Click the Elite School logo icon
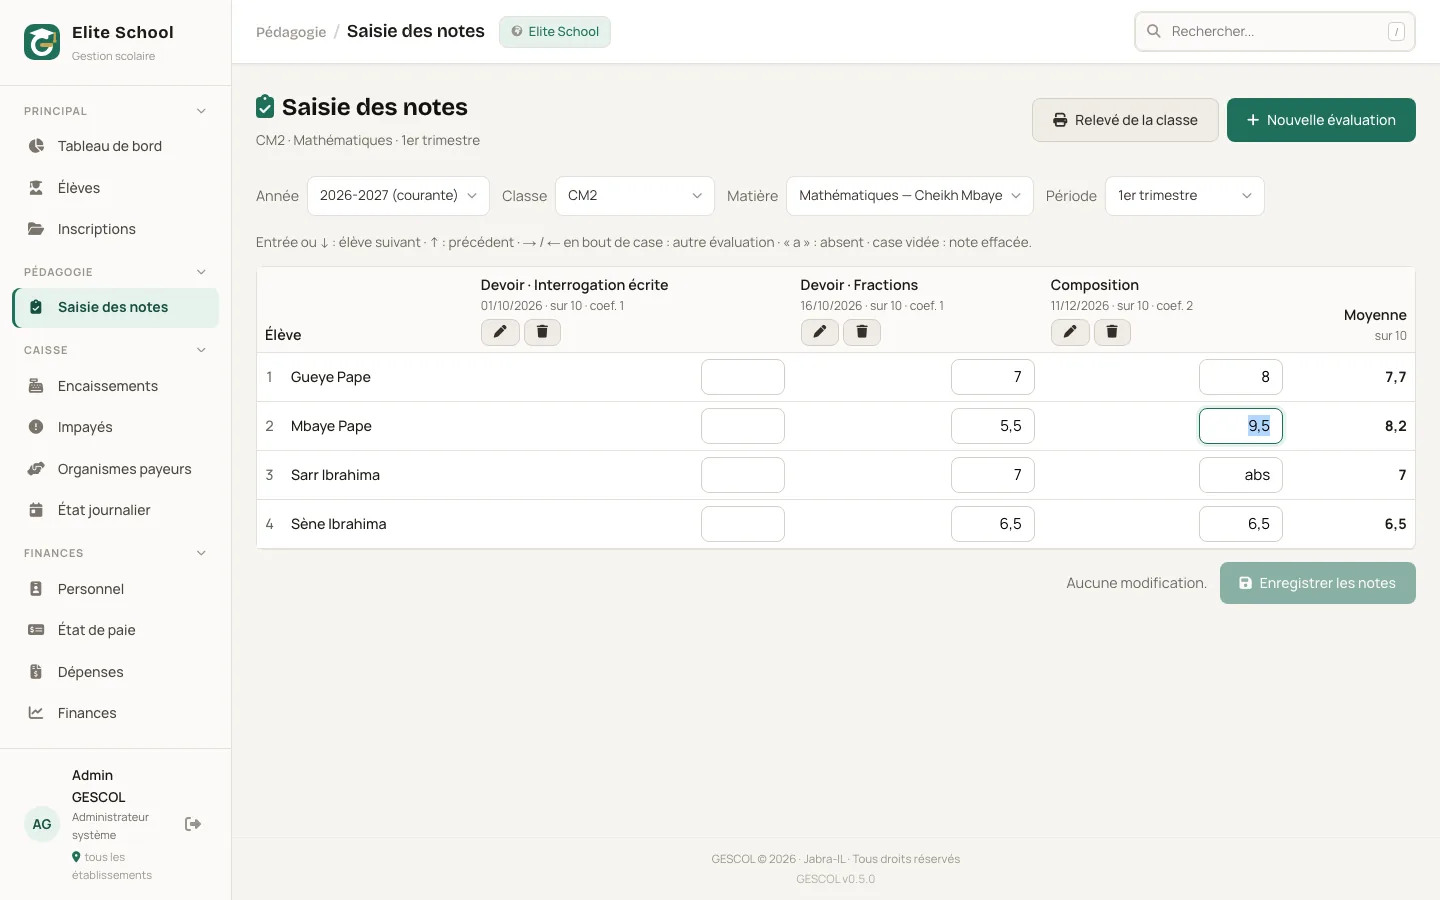Viewport: 1440px width, 900px height. (x=42, y=42)
